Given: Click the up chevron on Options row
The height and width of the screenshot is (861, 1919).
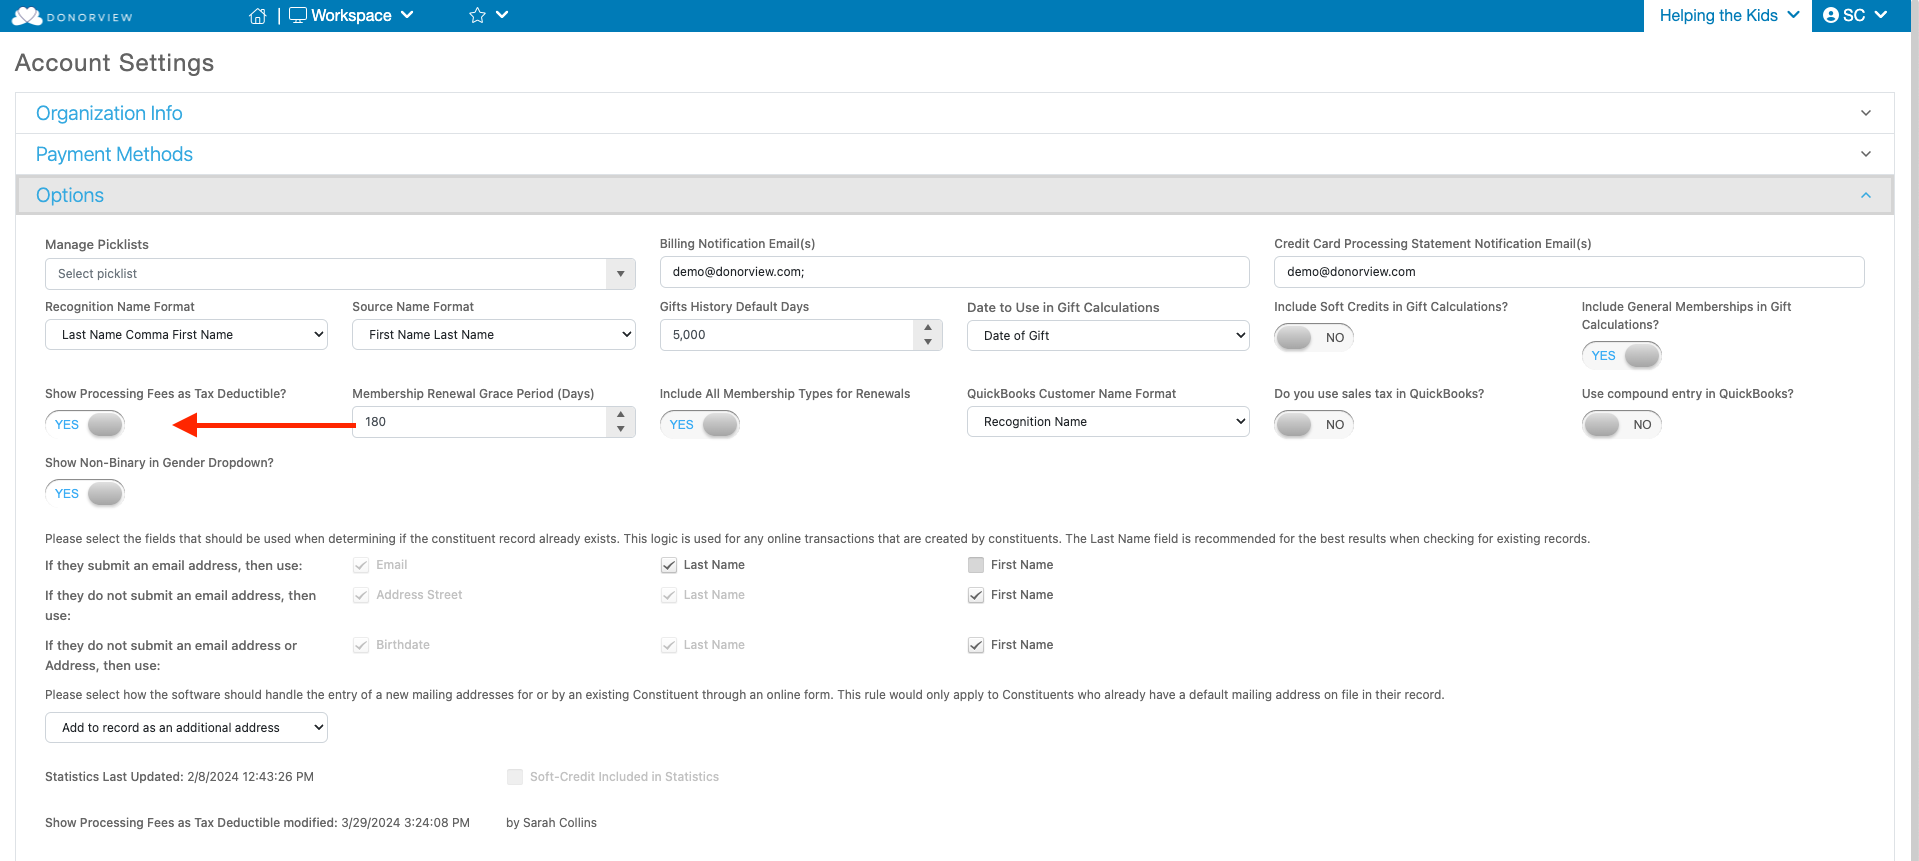Looking at the screenshot, I should 1865,195.
